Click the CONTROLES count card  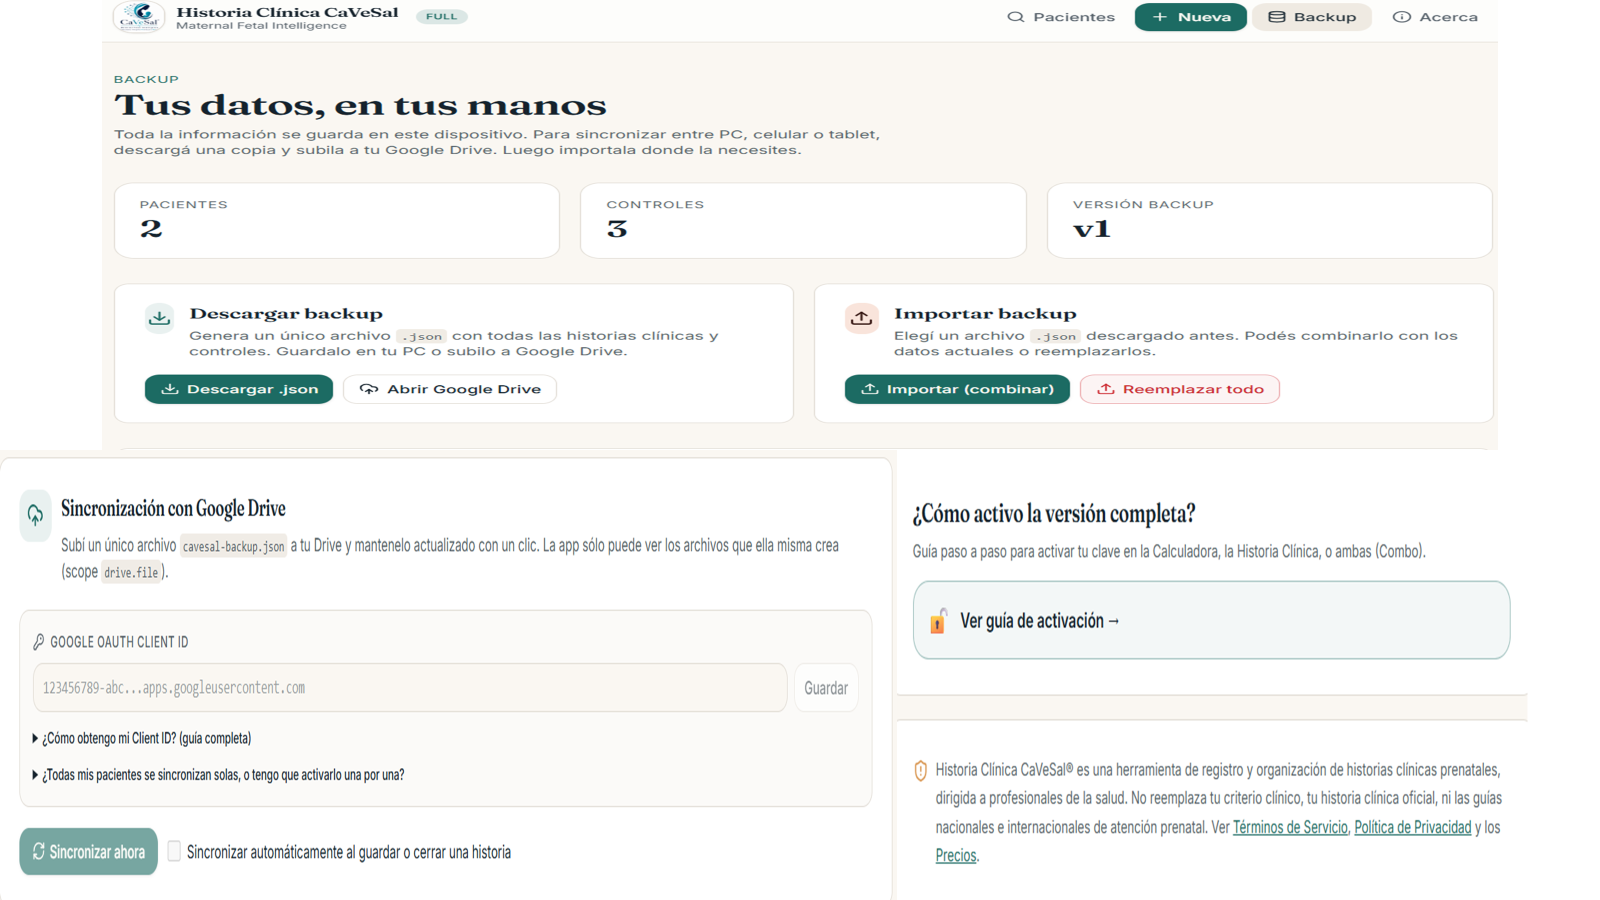(x=803, y=220)
